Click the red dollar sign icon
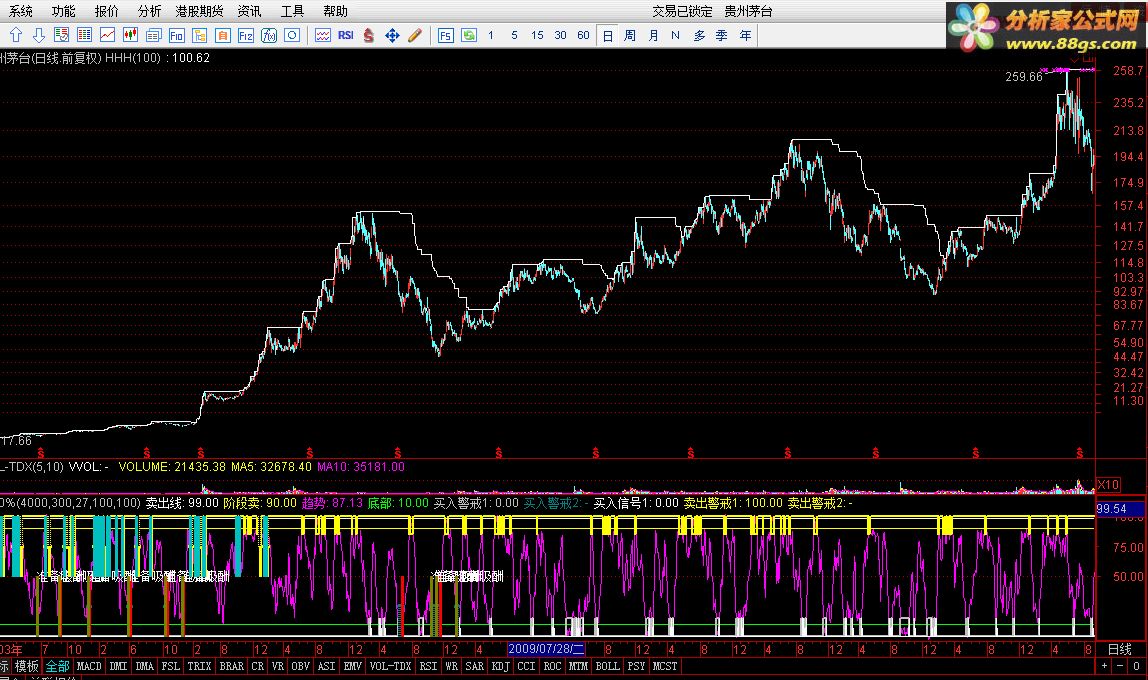 click(x=369, y=35)
